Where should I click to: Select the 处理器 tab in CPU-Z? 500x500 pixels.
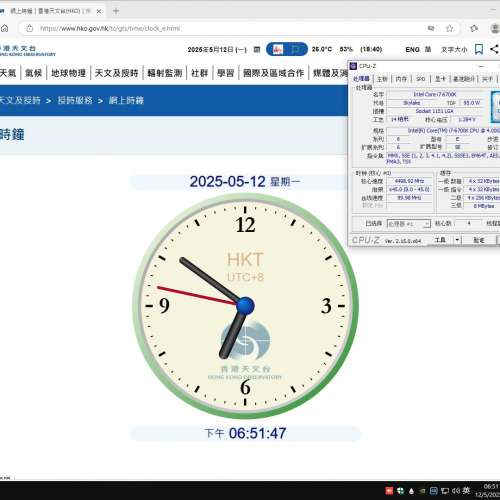click(x=361, y=79)
